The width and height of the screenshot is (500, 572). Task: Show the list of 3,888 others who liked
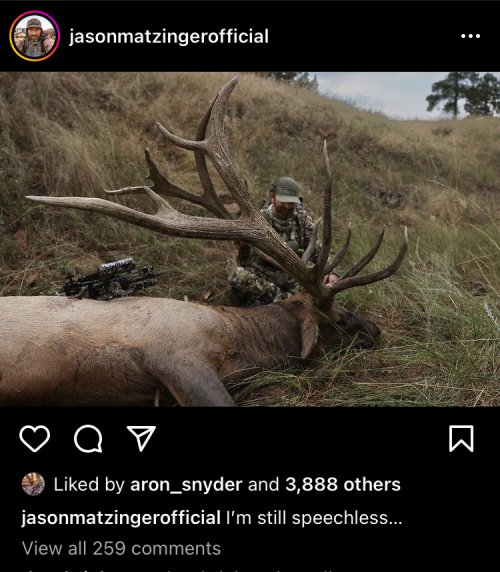coord(343,484)
